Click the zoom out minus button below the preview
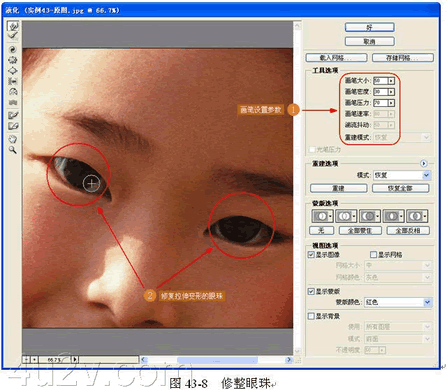The image size is (447, 390). coord(26,359)
